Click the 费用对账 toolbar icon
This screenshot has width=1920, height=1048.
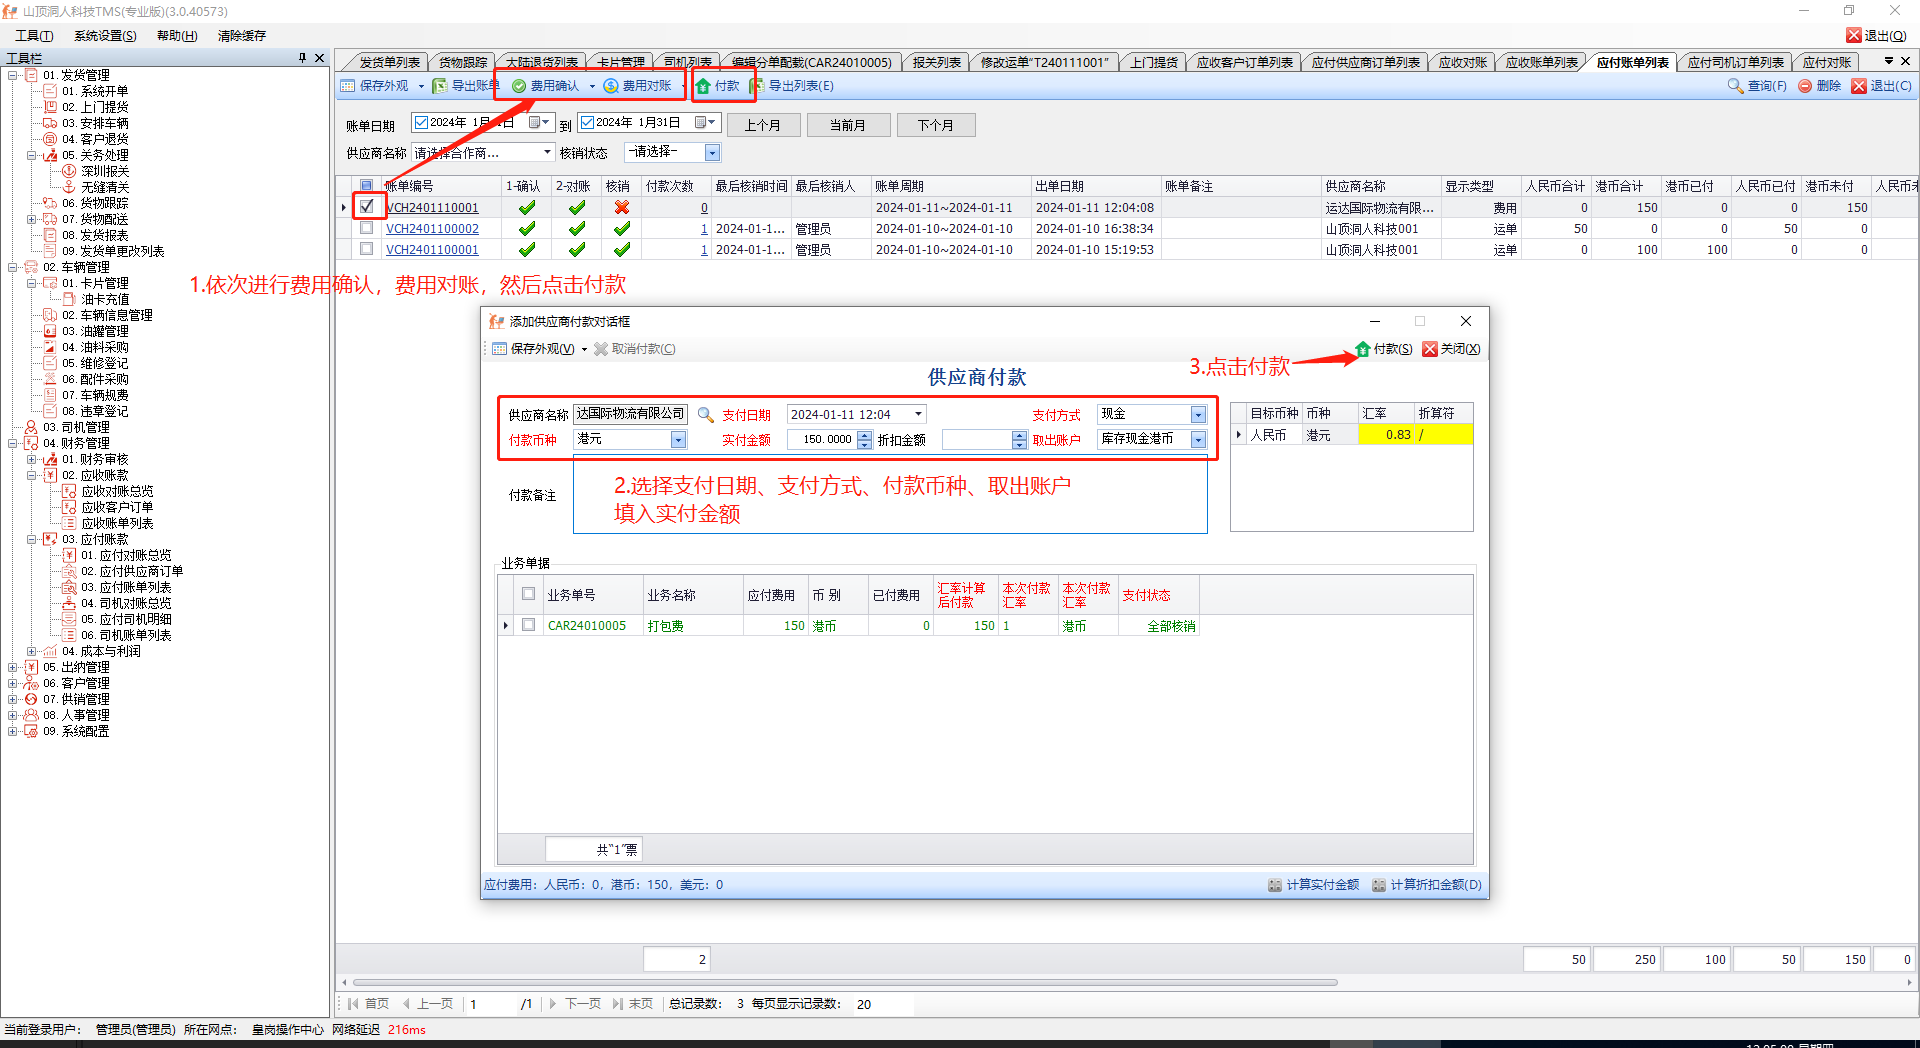tap(611, 86)
